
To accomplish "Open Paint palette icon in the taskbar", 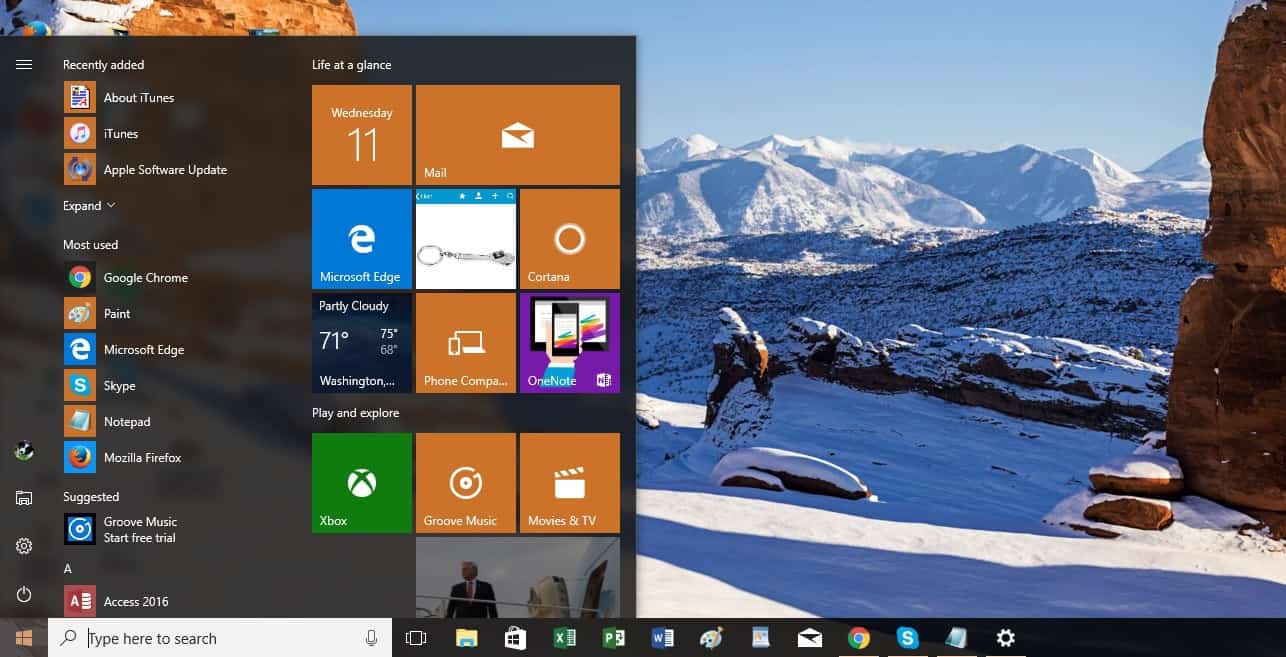I will pyautogui.click(x=711, y=638).
